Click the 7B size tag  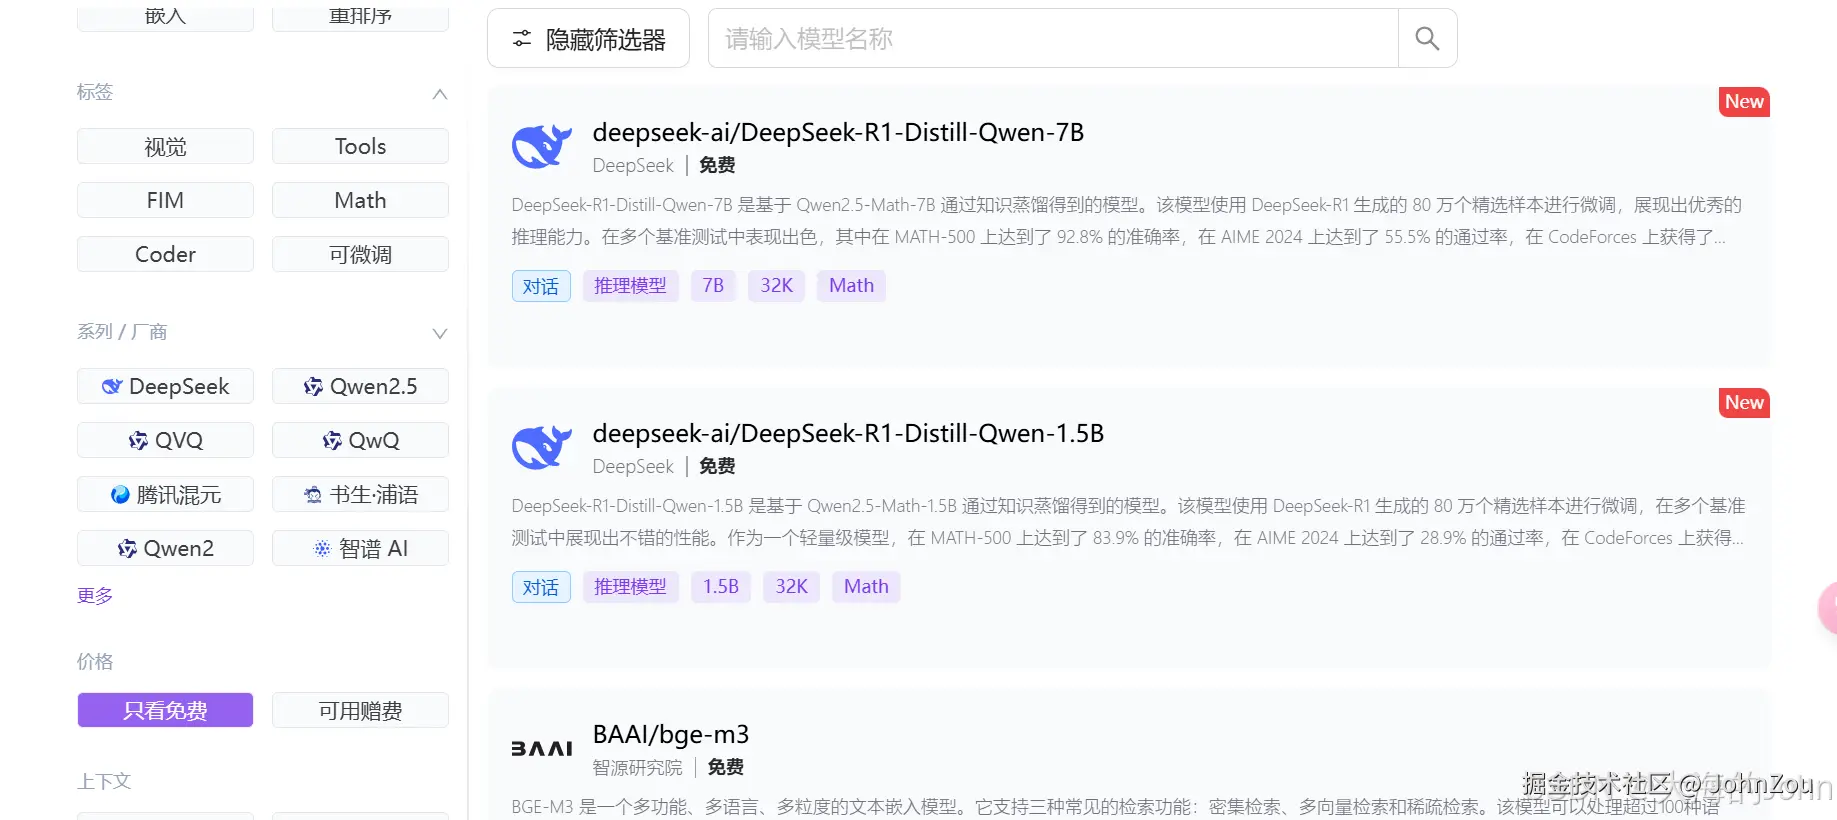coord(713,286)
